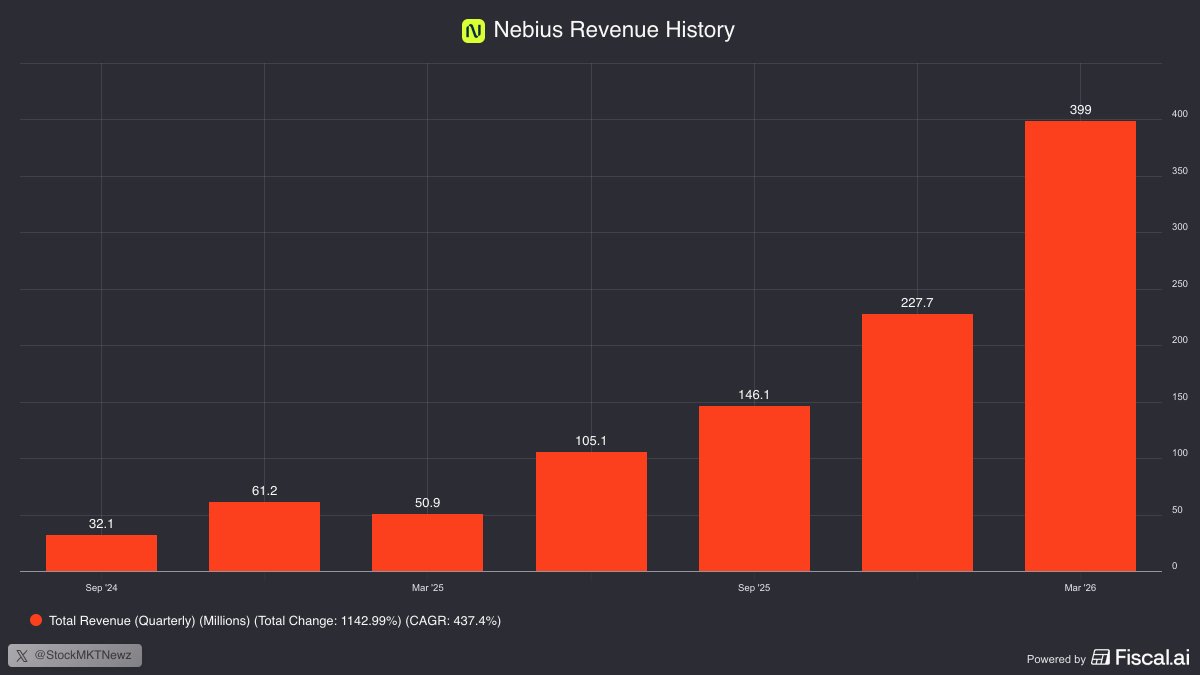Screen dimensions: 1200x675
Task: Click the X logo beside @StockMKTNewz
Action: [22, 656]
